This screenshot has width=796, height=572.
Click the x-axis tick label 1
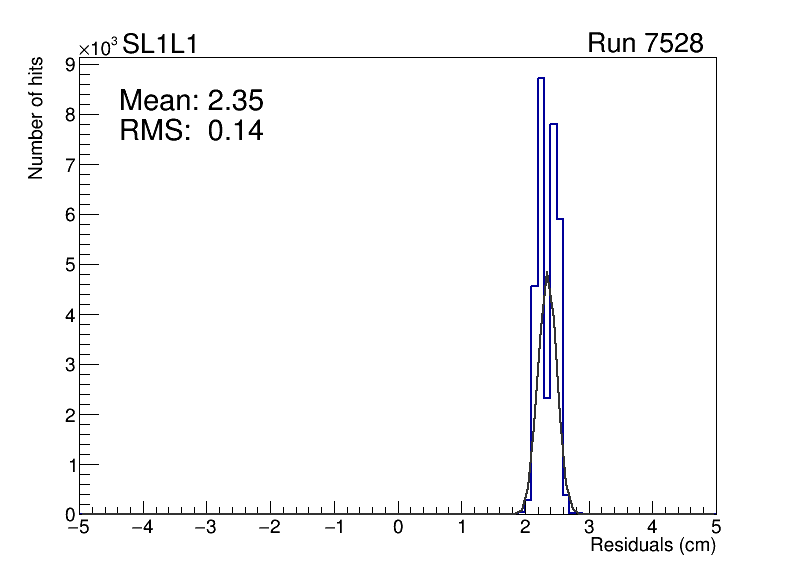(x=462, y=527)
